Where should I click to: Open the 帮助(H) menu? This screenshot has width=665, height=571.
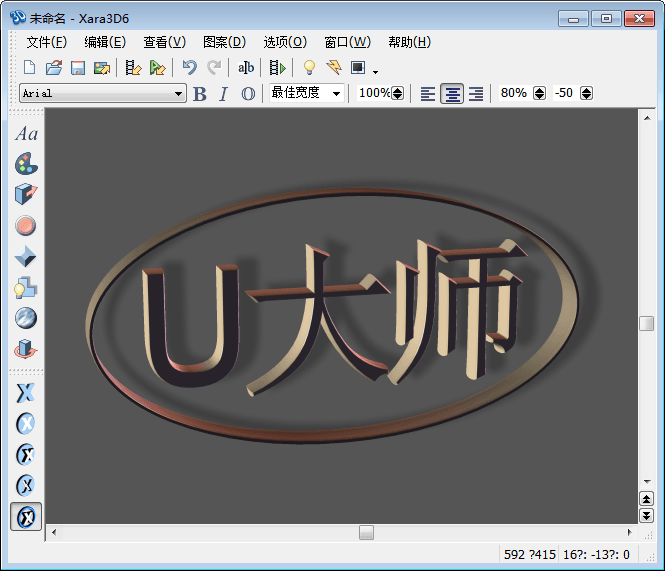click(410, 42)
